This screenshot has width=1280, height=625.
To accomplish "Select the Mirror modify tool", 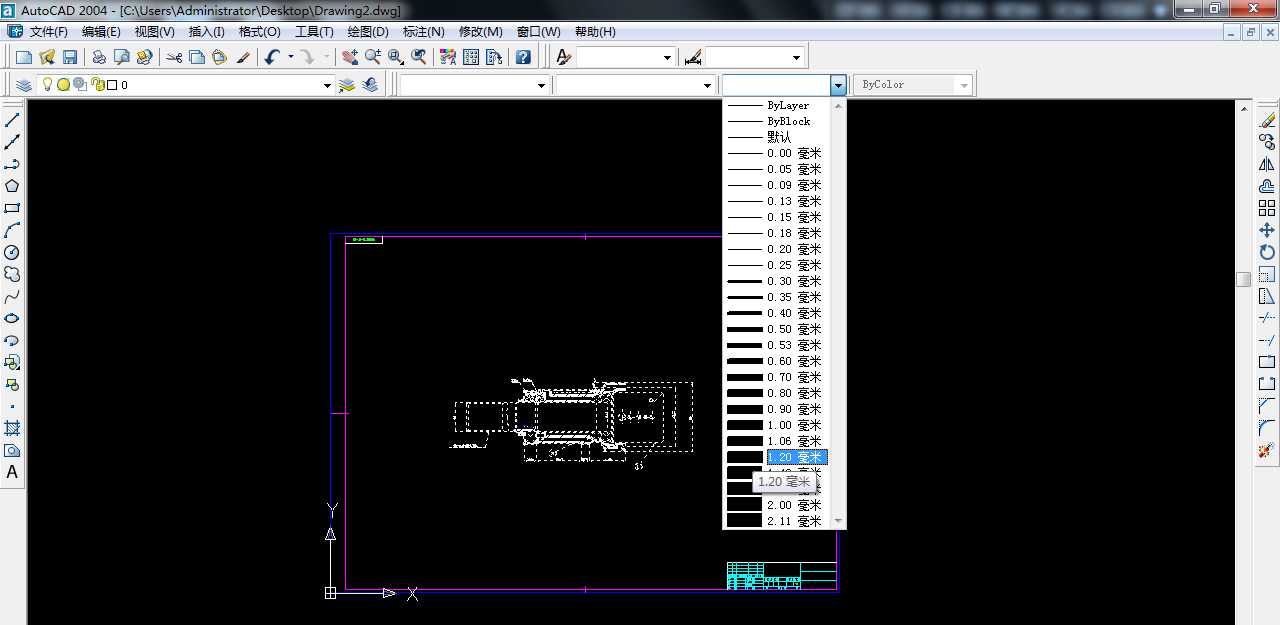I will (1267, 164).
